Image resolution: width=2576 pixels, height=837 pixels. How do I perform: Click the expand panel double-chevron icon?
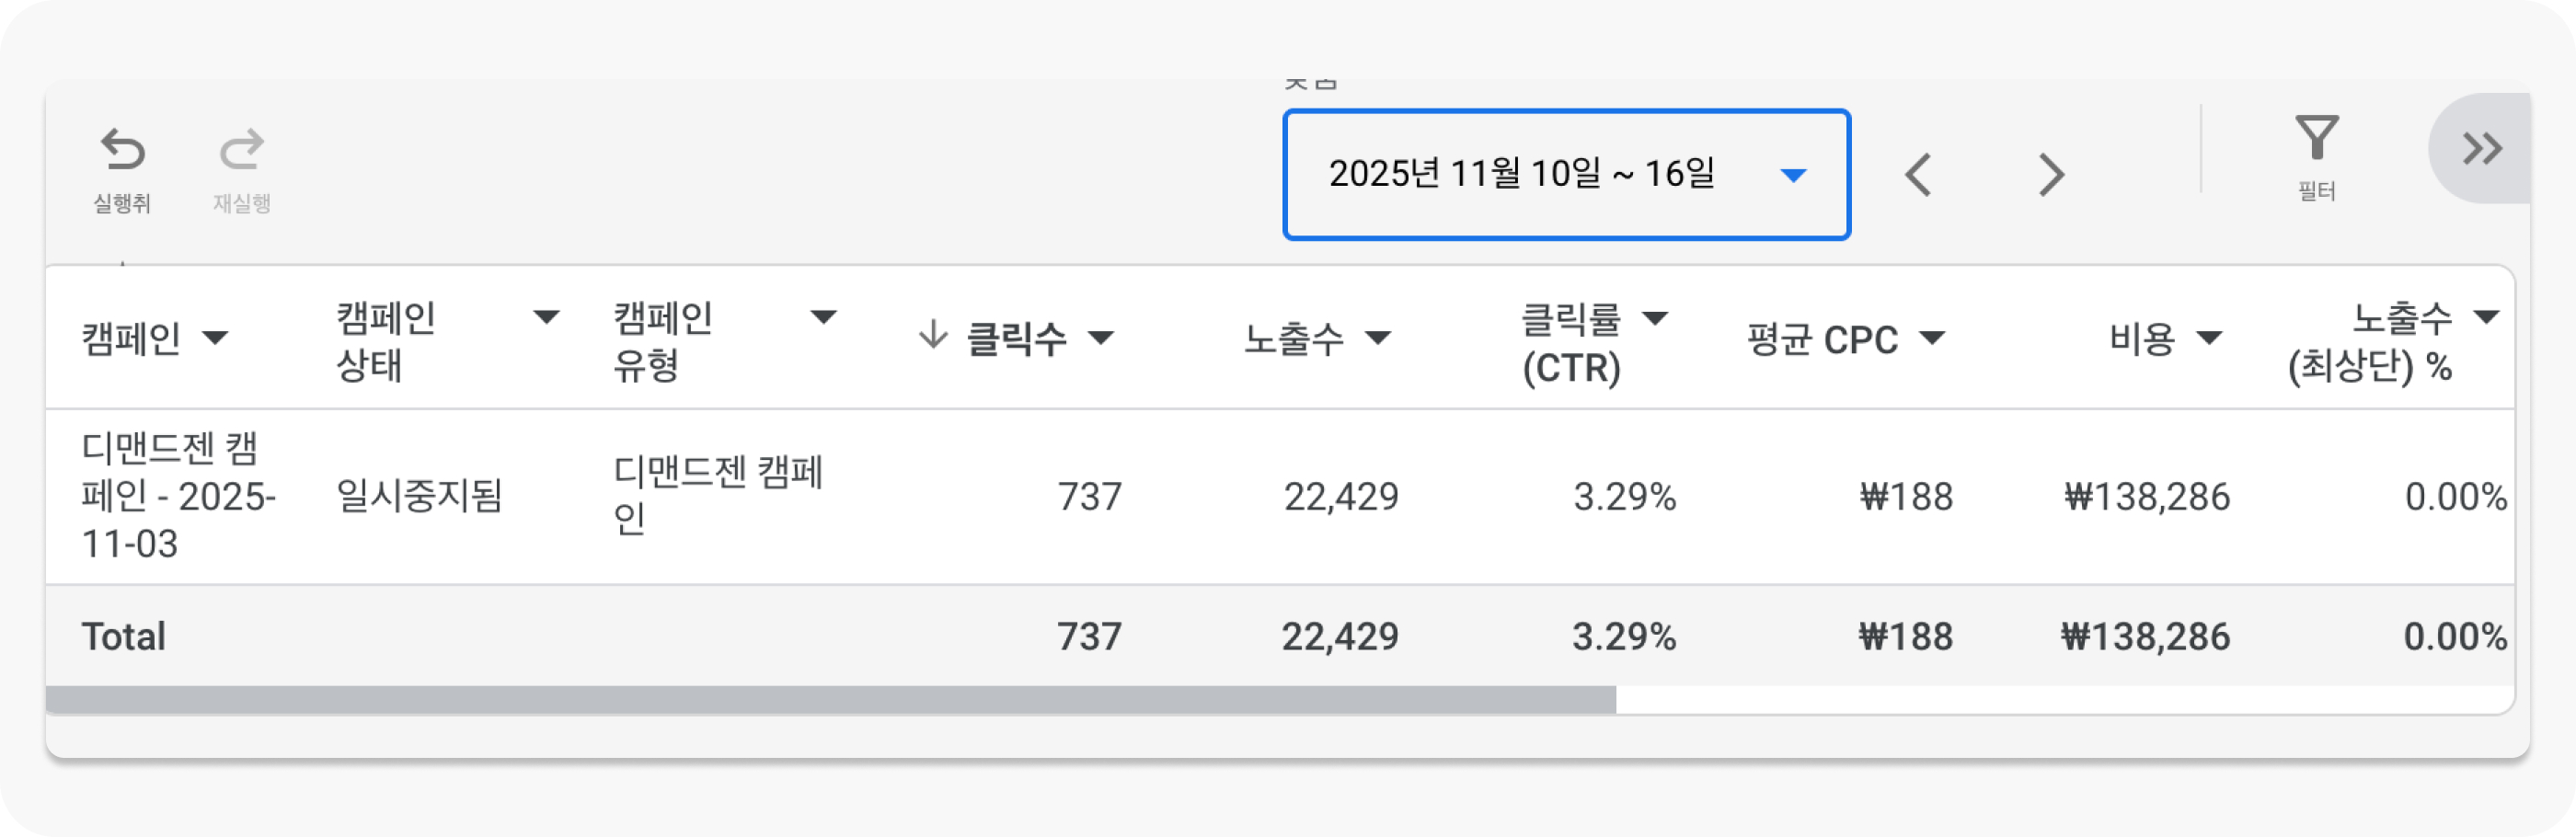click(2482, 146)
